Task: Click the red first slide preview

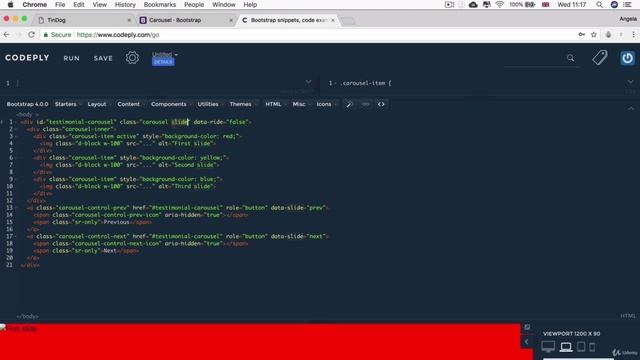Action: [260, 342]
